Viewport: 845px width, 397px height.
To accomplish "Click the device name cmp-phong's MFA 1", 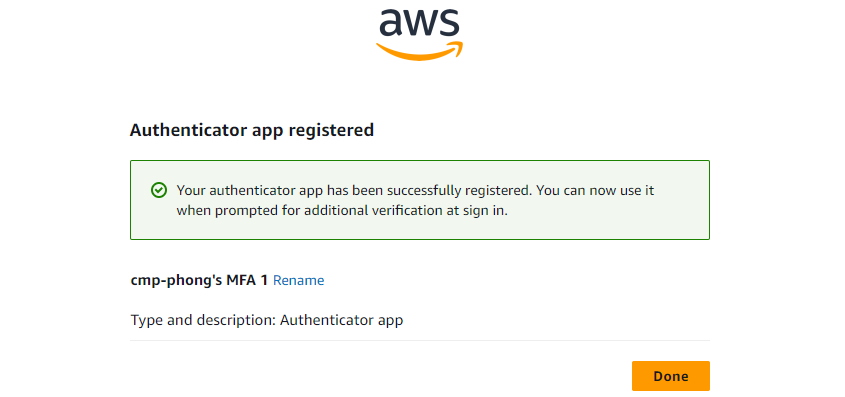I will pos(199,281).
